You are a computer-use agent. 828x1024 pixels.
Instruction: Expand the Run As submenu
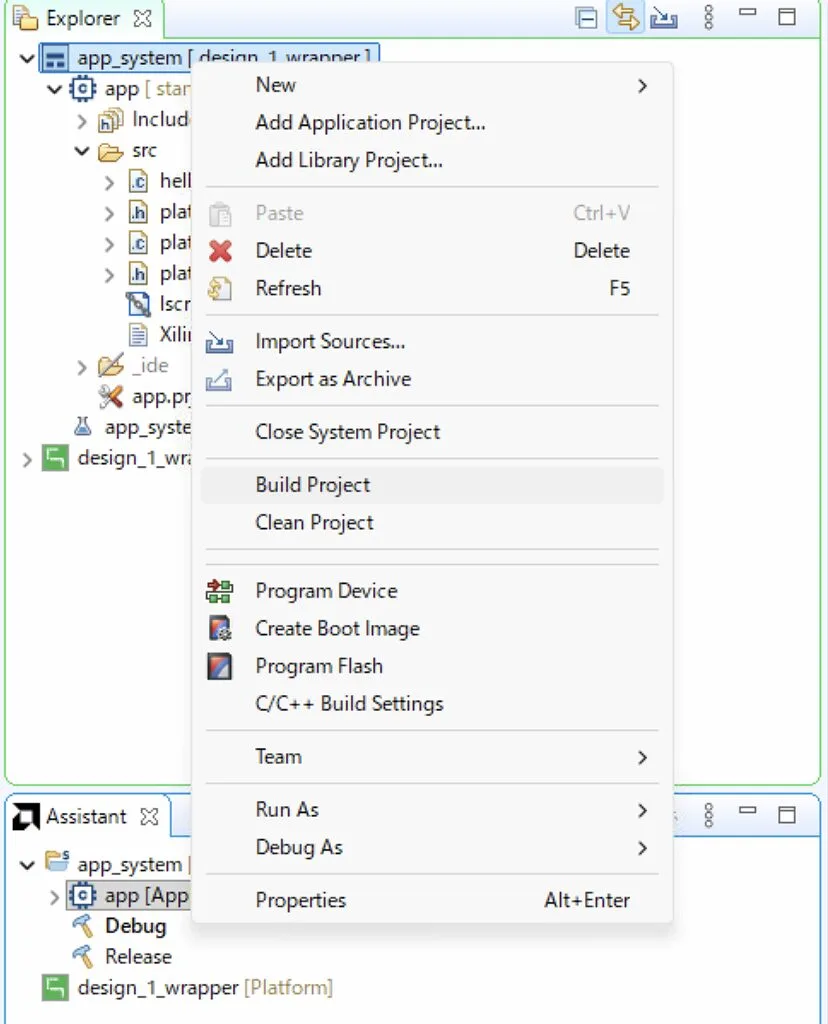pyautogui.click(x=287, y=810)
